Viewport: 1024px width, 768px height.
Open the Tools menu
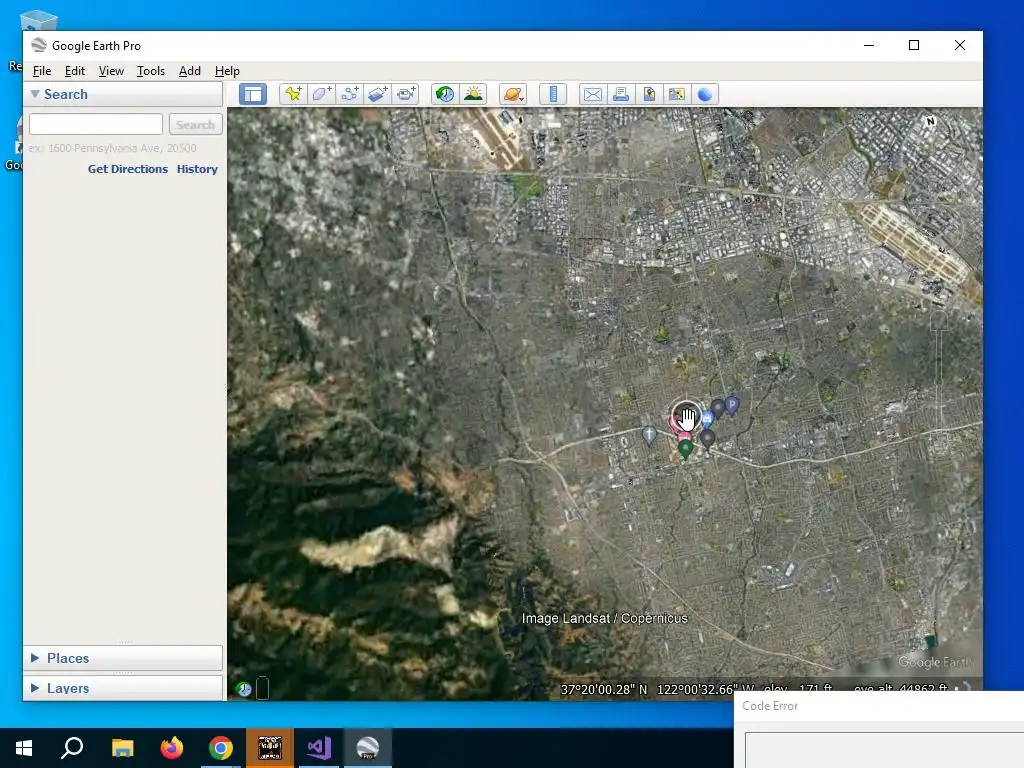pyautogui.click(x=151, y=71)
